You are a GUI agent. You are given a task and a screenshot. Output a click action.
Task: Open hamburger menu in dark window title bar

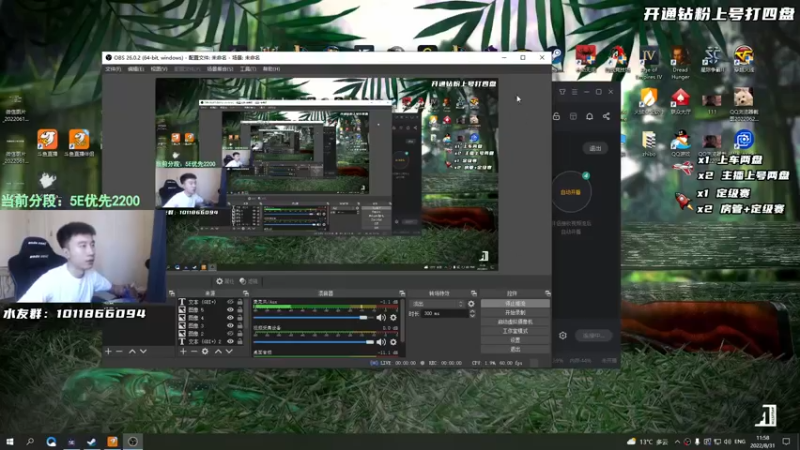pyautogui.click(x=574, y=92)
